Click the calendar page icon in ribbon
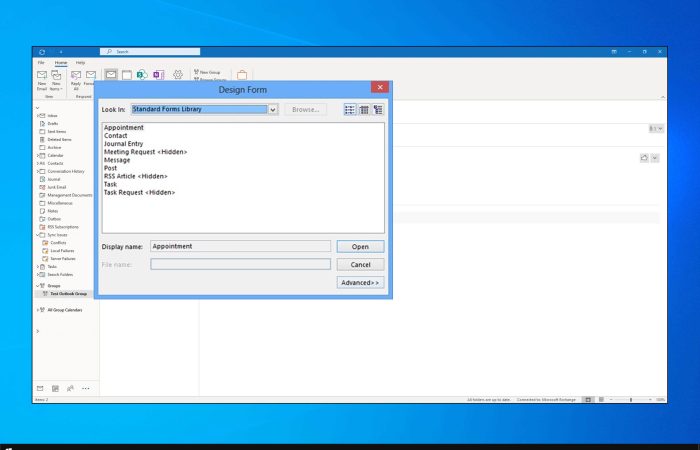This screenshot has height=450, width=700. pyautogui.click(x=127, y=75)
